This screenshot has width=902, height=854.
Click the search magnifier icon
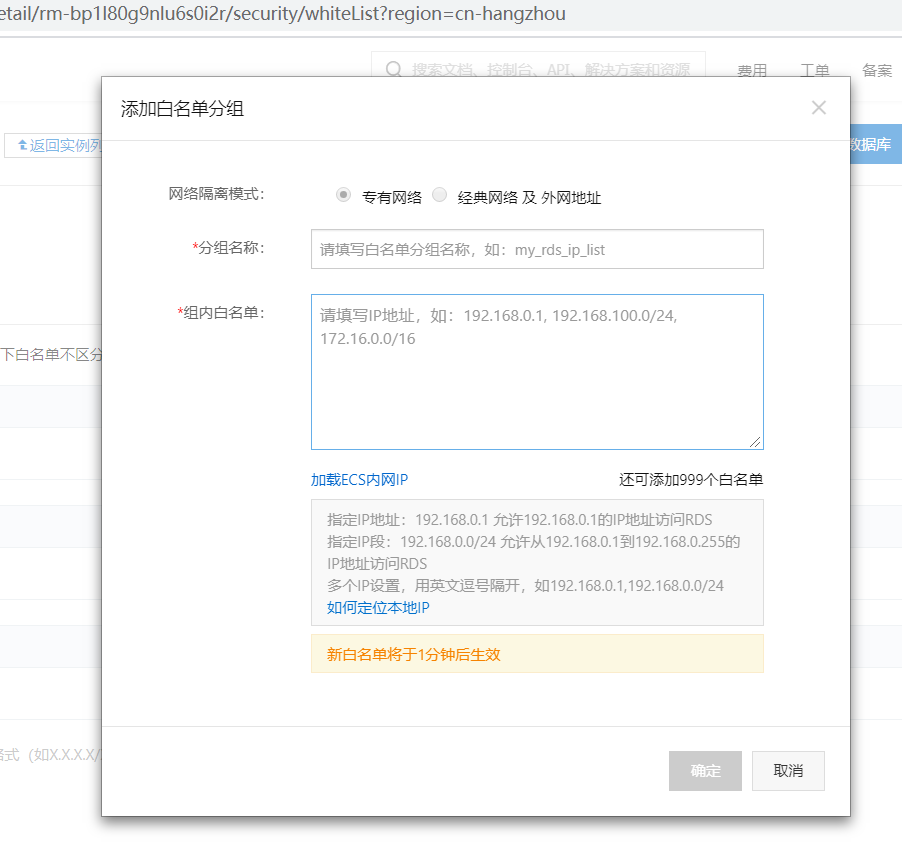click(x=393, y=69)
